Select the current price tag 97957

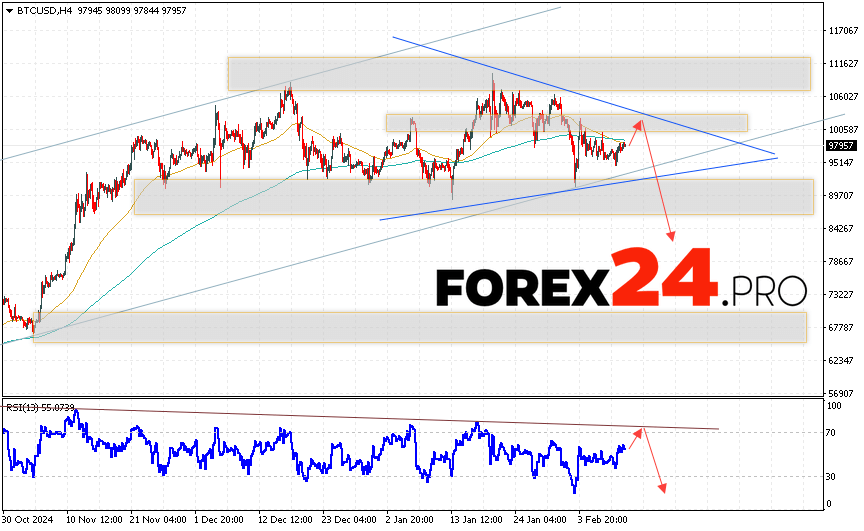tap(840, 145)
